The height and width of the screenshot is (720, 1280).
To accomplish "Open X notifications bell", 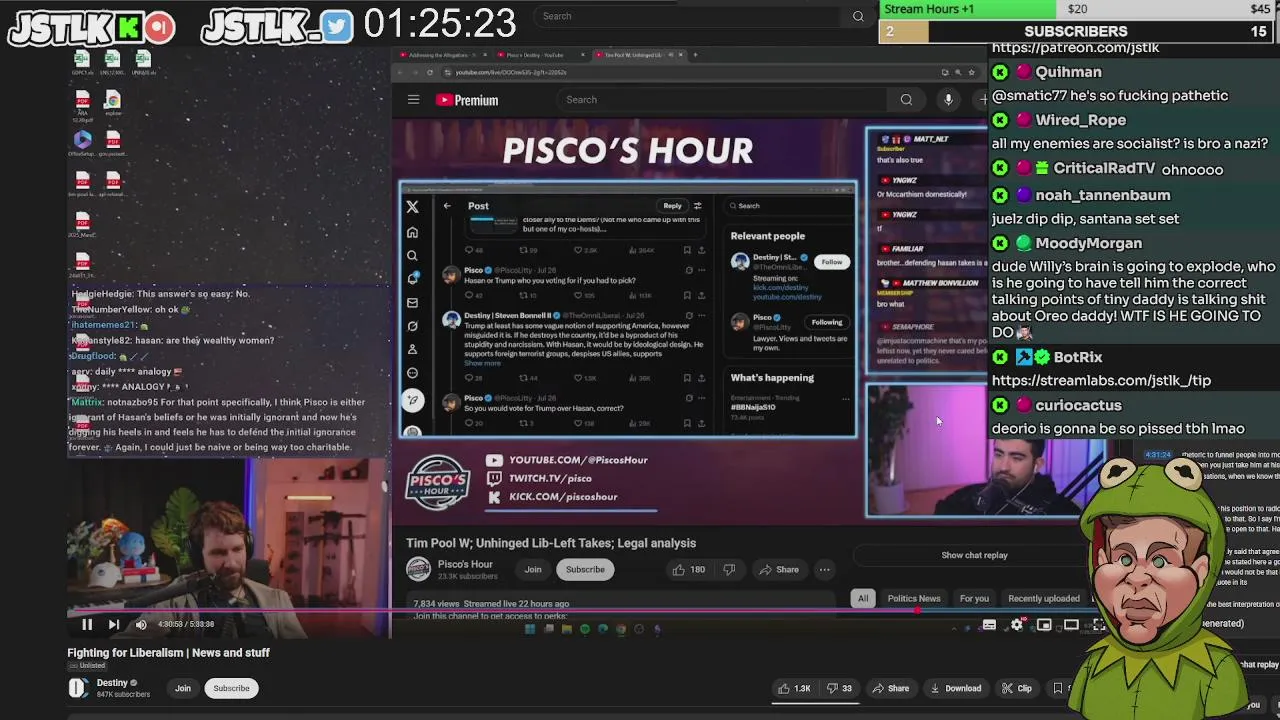I will (x=412, y=279).
